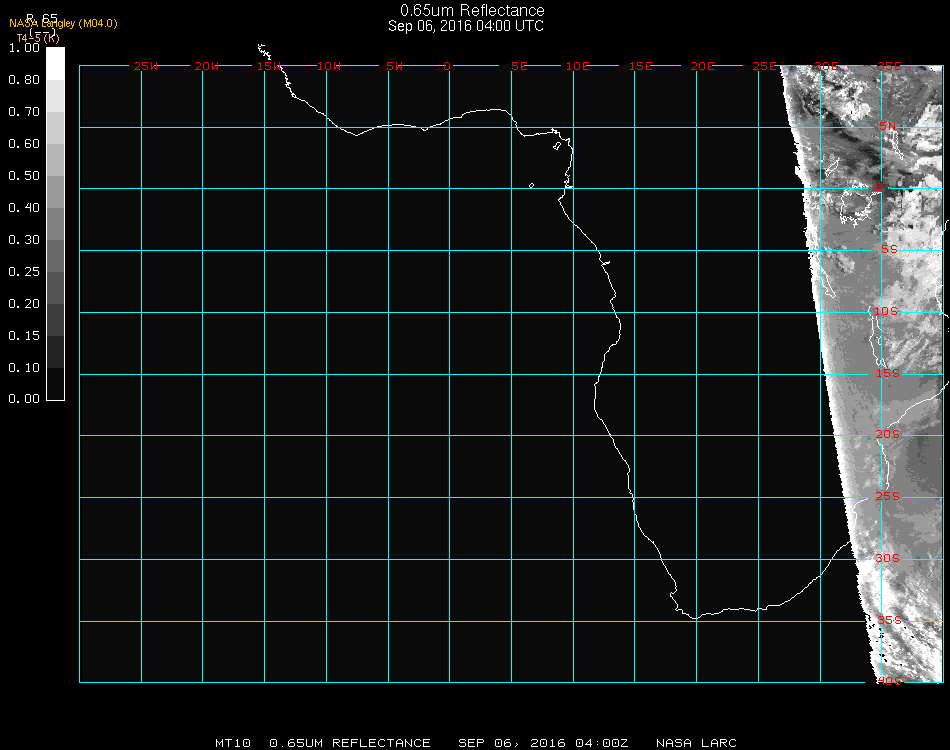Click the Lake Victoria outline near the equator
Image resolution: width=950 pixels, height=750 pixels.
click(x=856, y=207)
